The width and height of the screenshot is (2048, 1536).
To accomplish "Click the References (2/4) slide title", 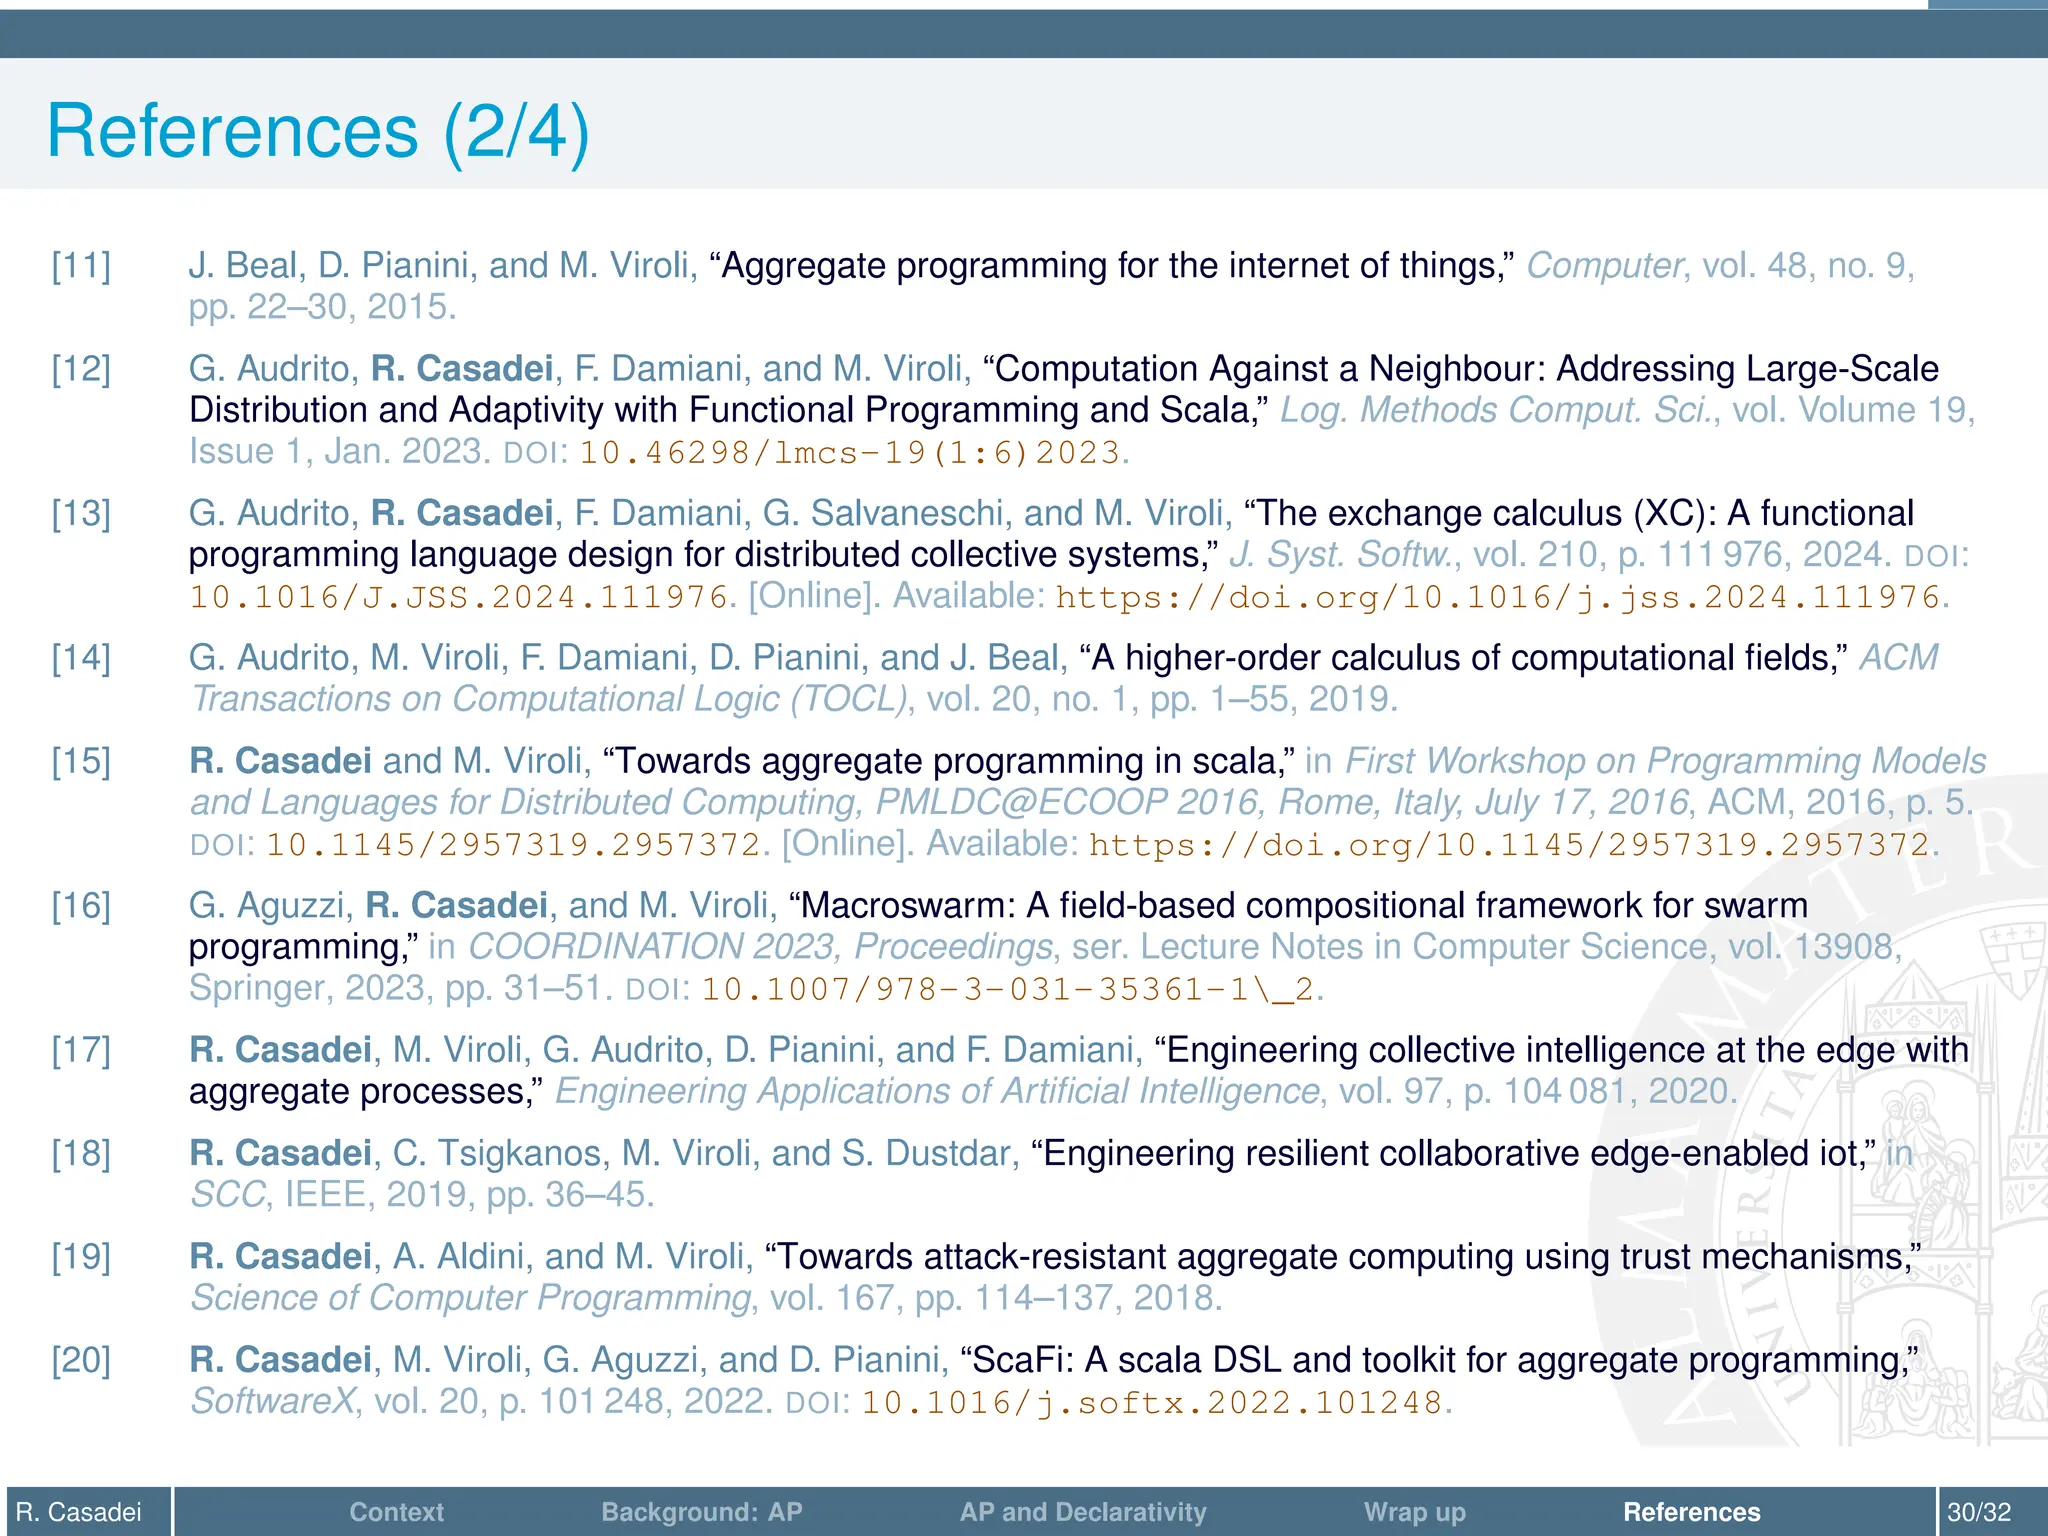I will pos(318,131).
